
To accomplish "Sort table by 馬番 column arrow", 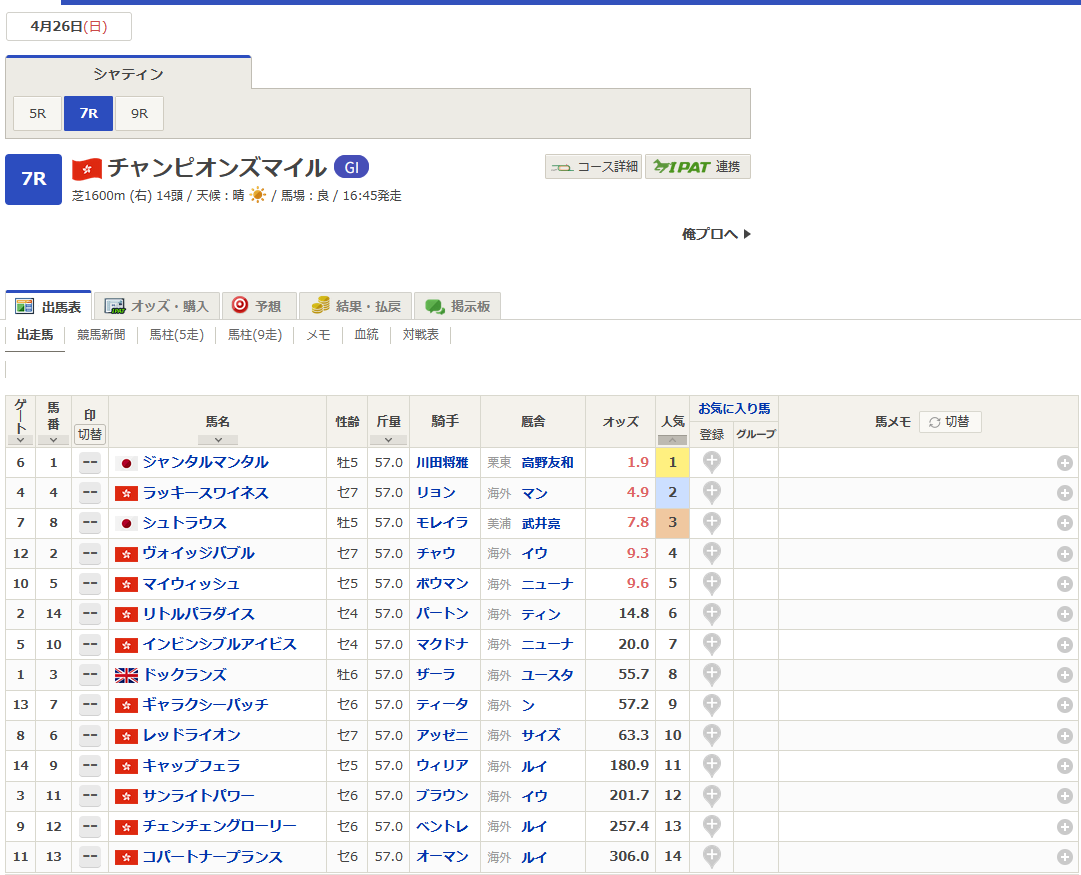I will pyautogui.click(x=53, y=440).
